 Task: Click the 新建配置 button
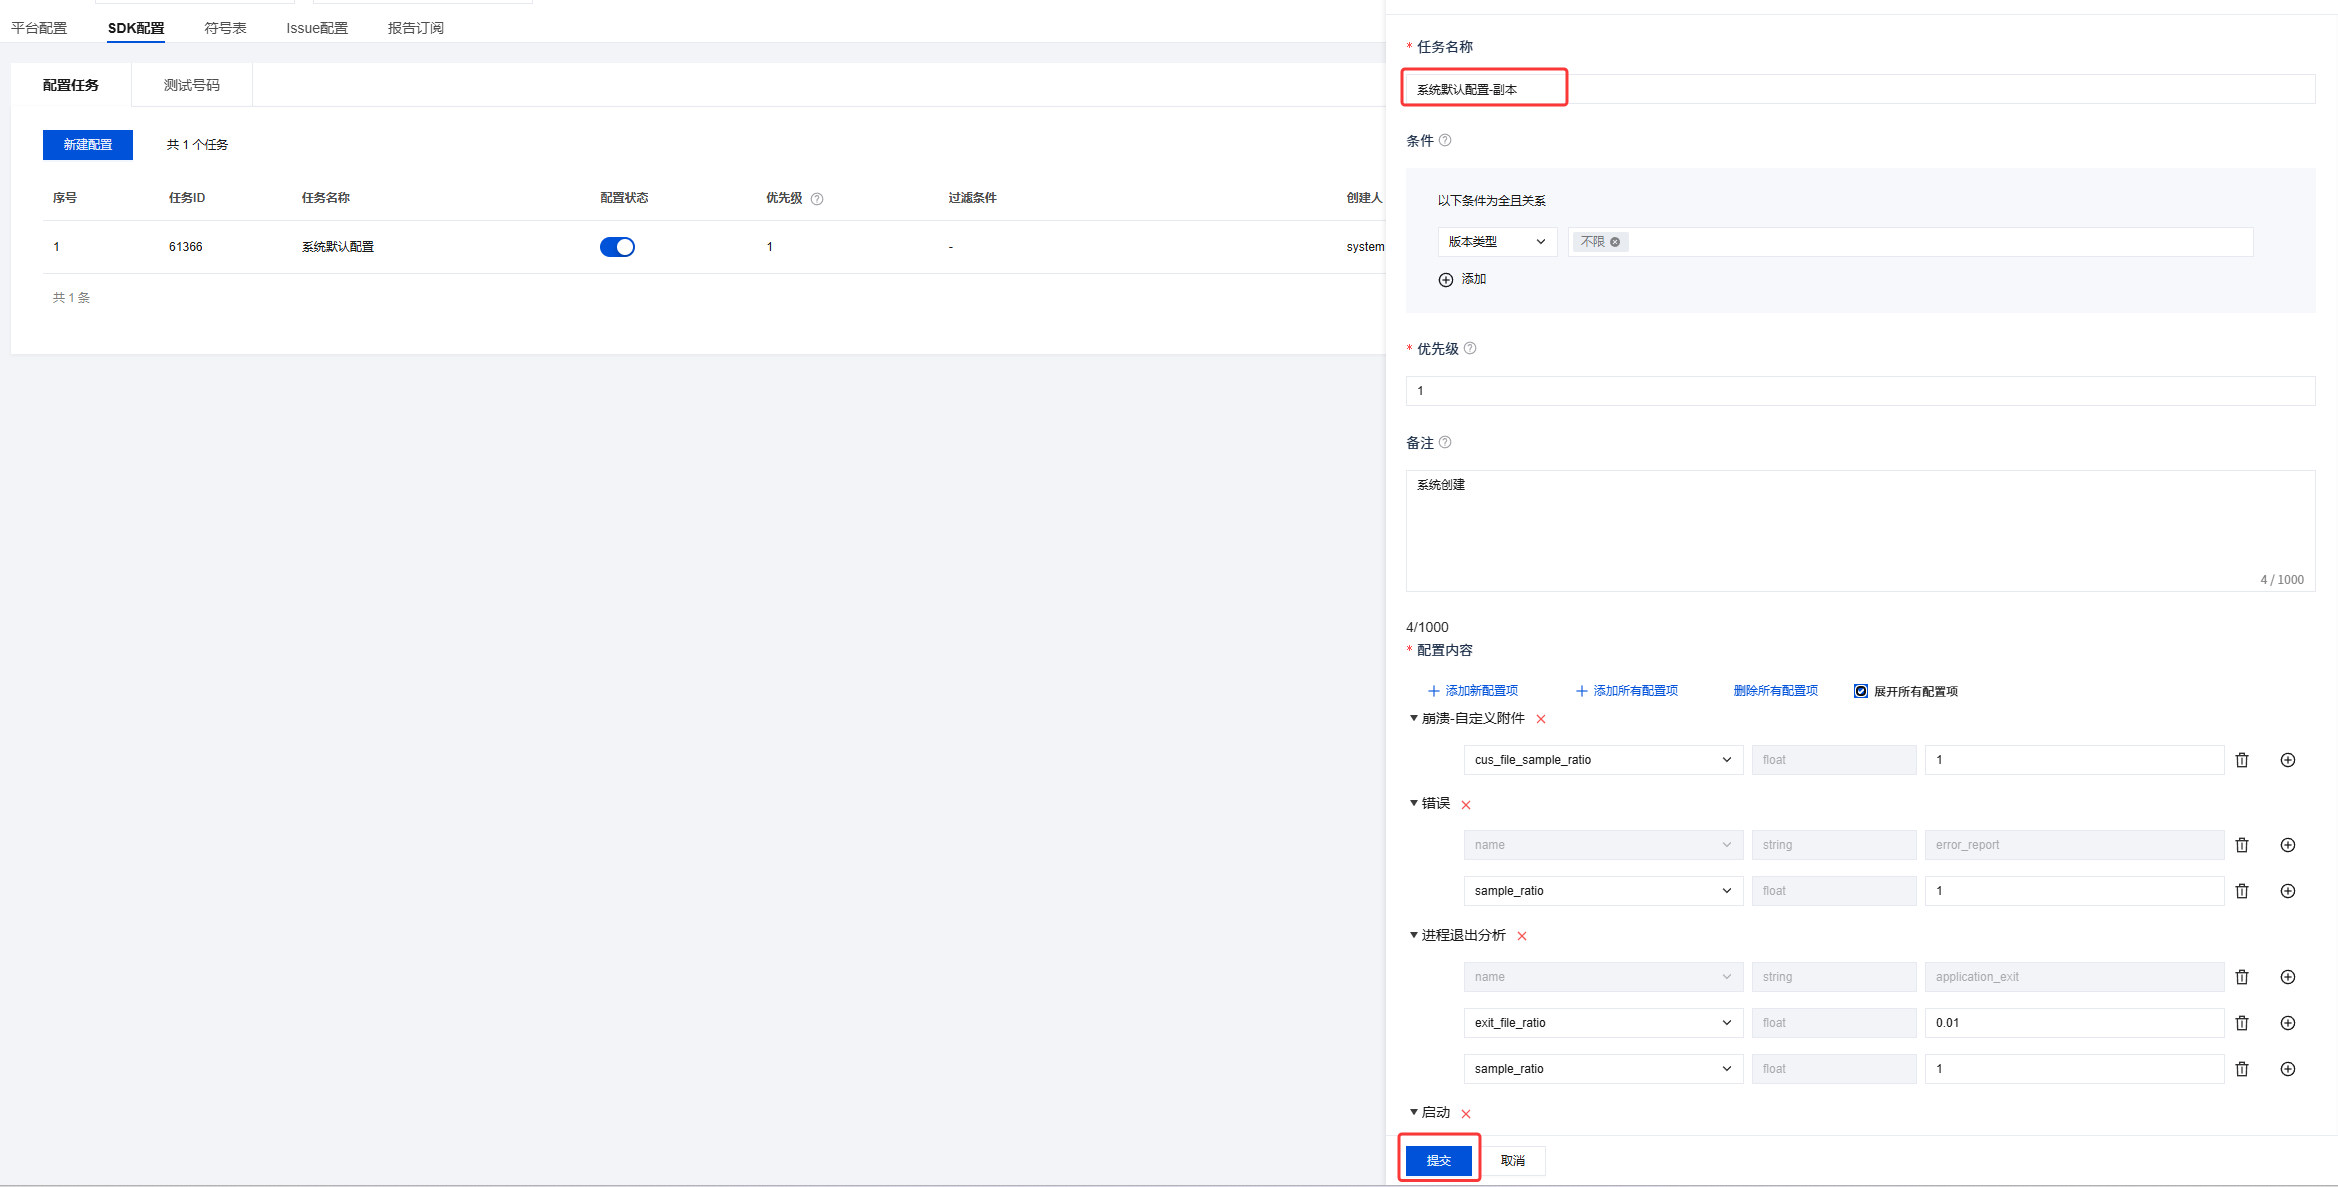click(x=88, y=145)
